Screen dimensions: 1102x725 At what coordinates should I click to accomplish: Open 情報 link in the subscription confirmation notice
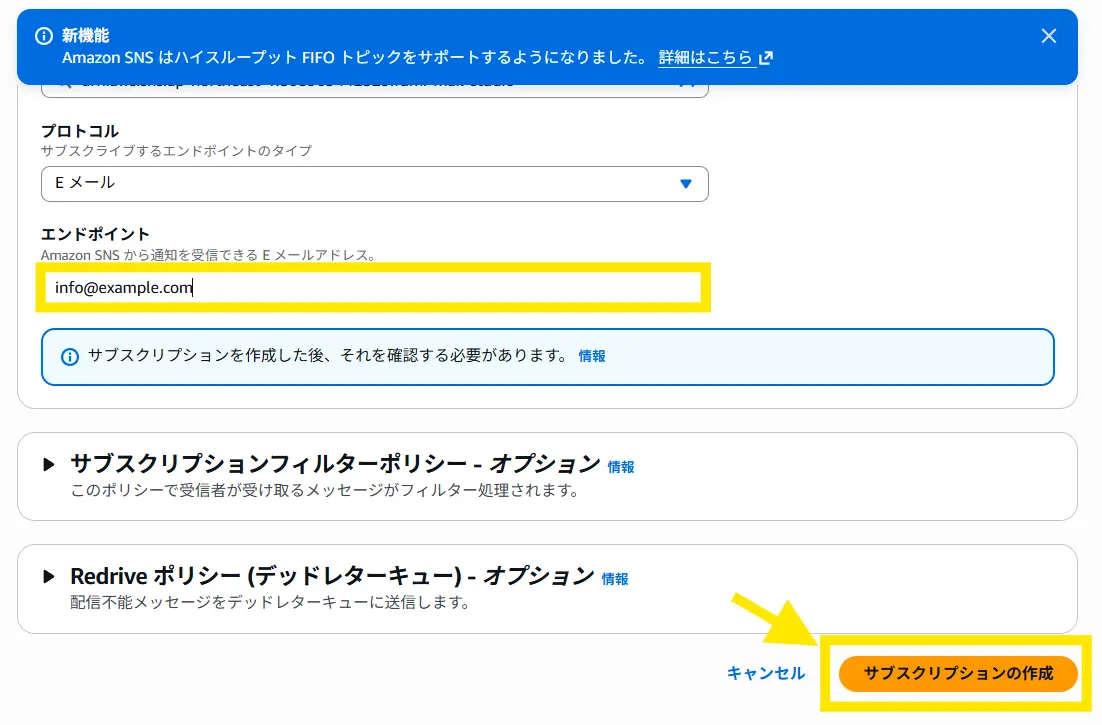click(592, 356)
